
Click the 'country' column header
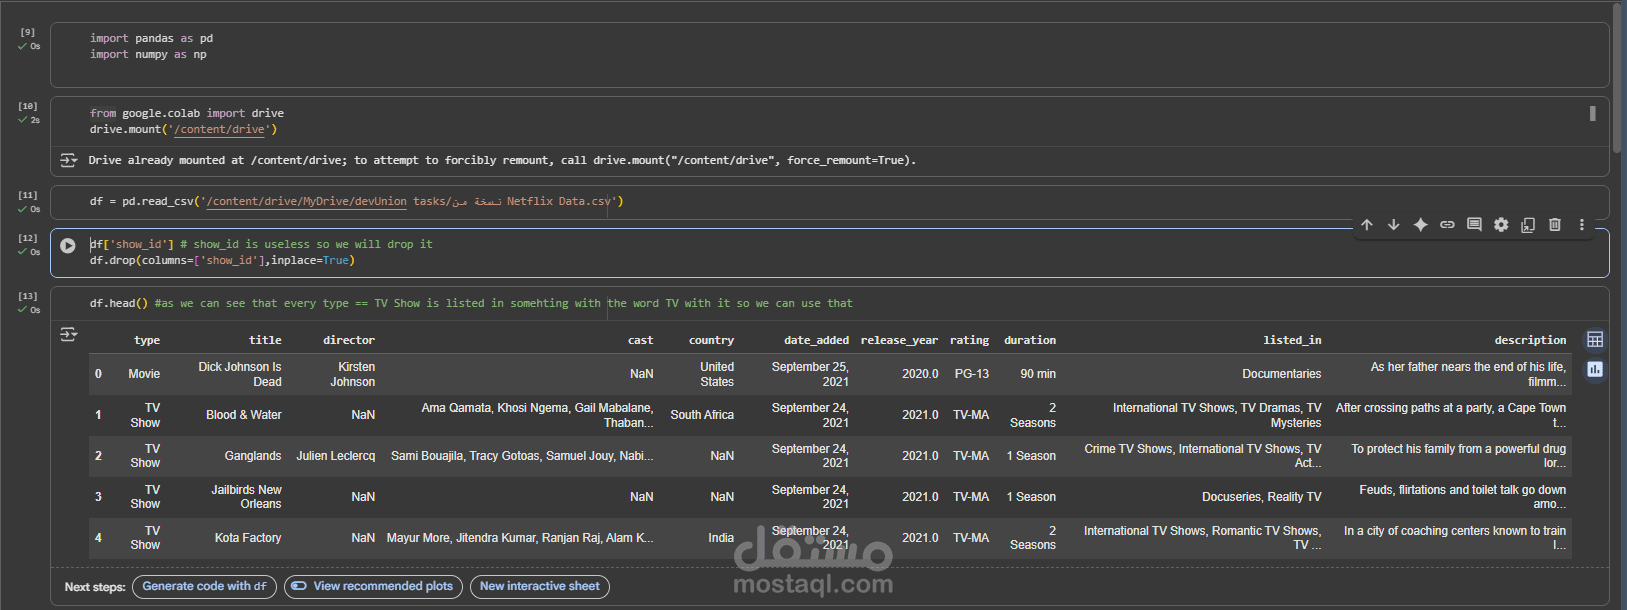[x=711, y=340]
